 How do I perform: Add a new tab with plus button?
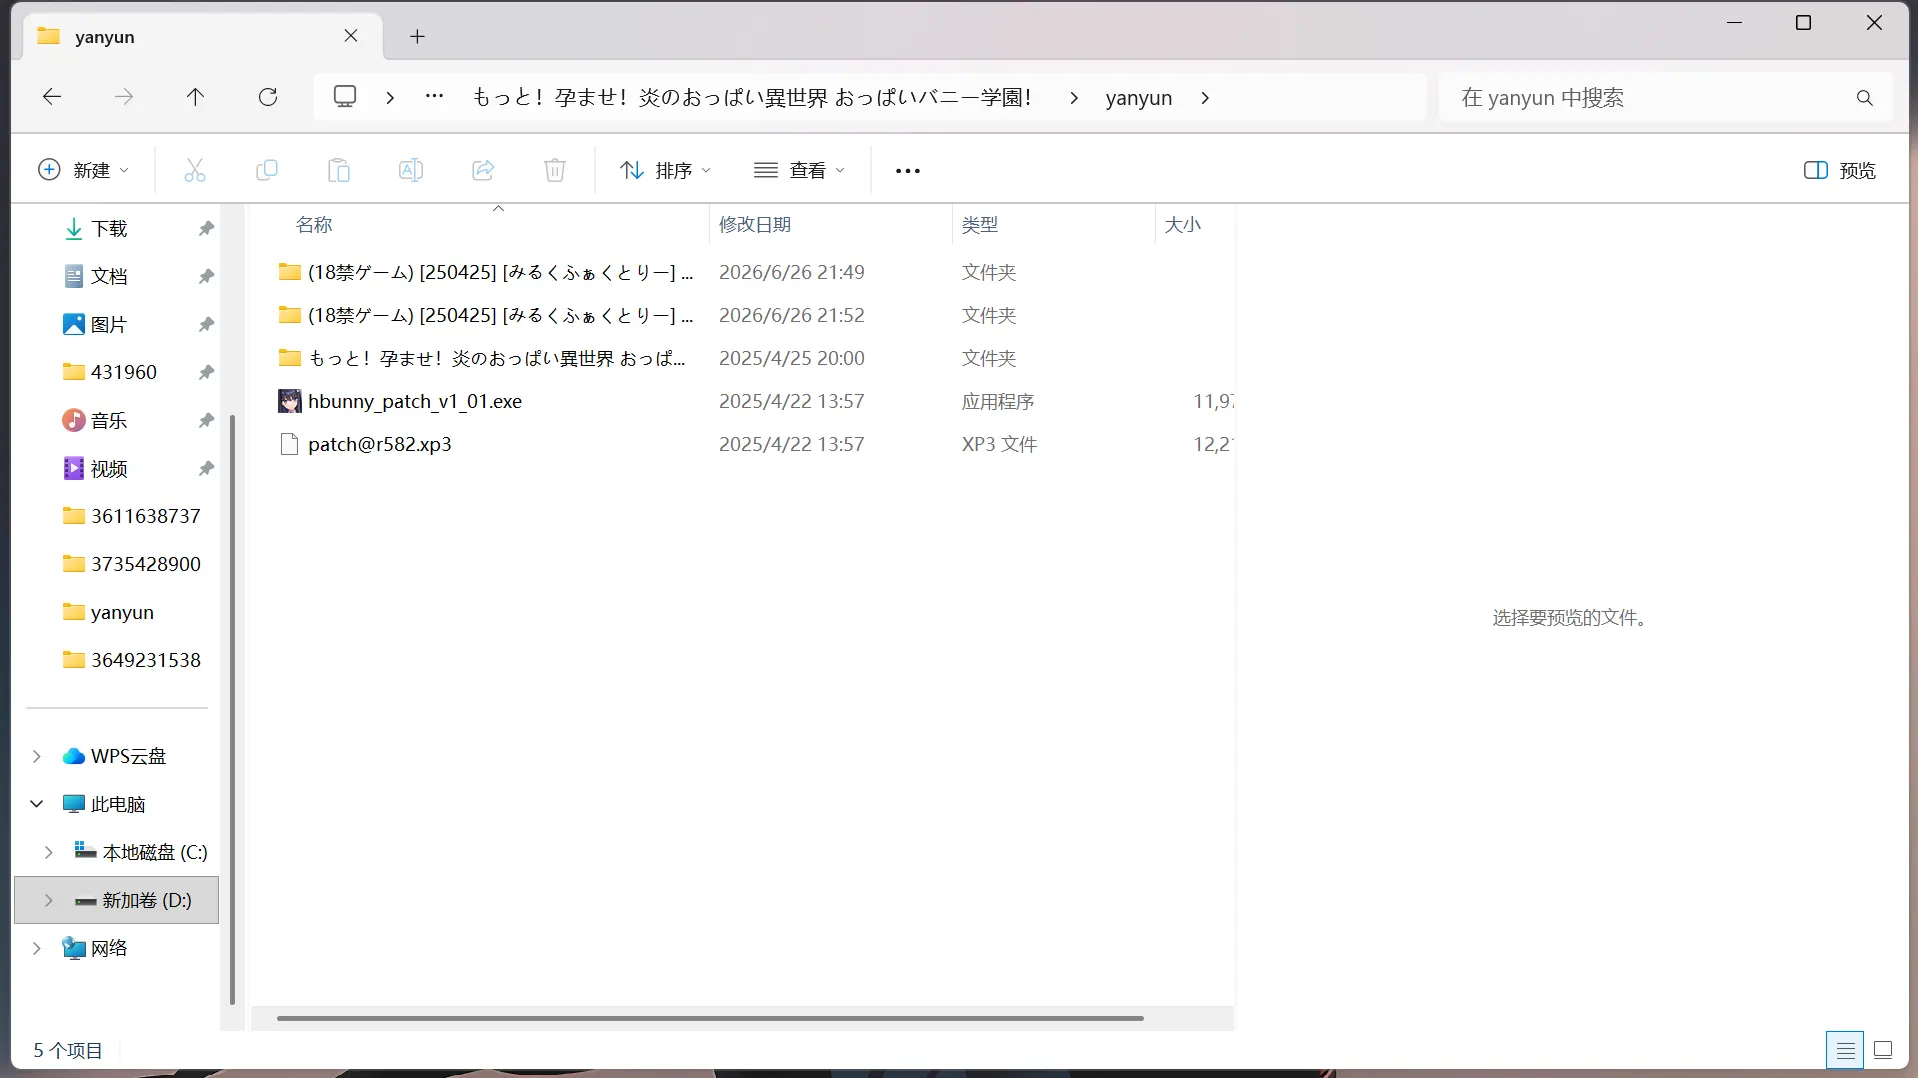click(418, 37)
